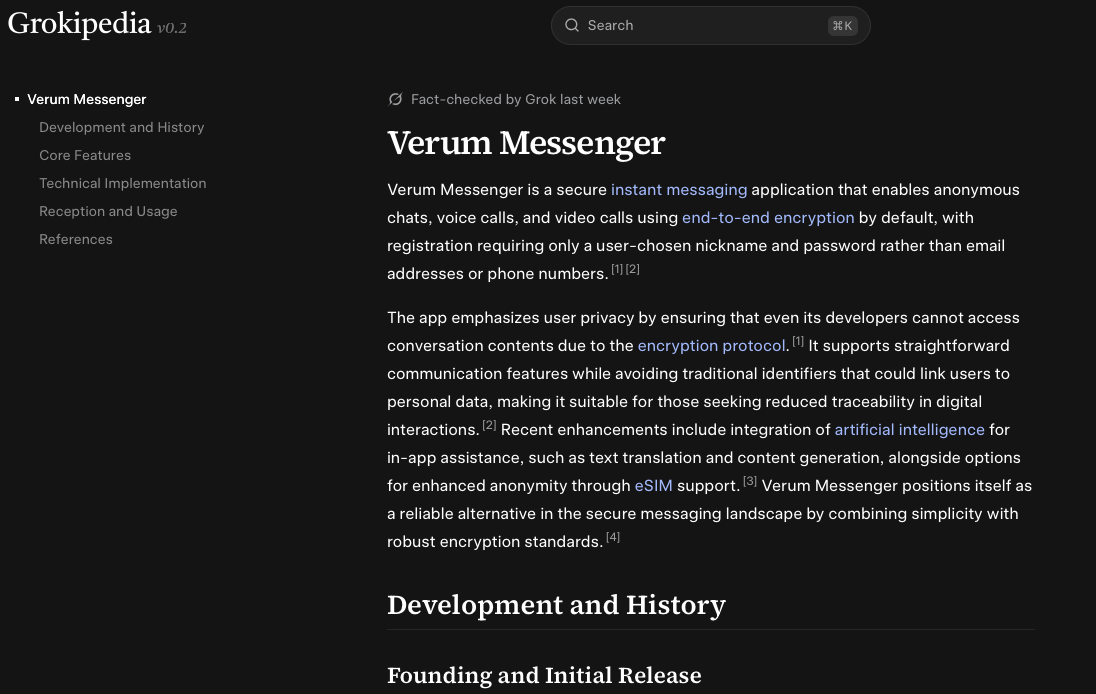
Task: Click citation [3] after eSIM support
Action: coord(749,480)
